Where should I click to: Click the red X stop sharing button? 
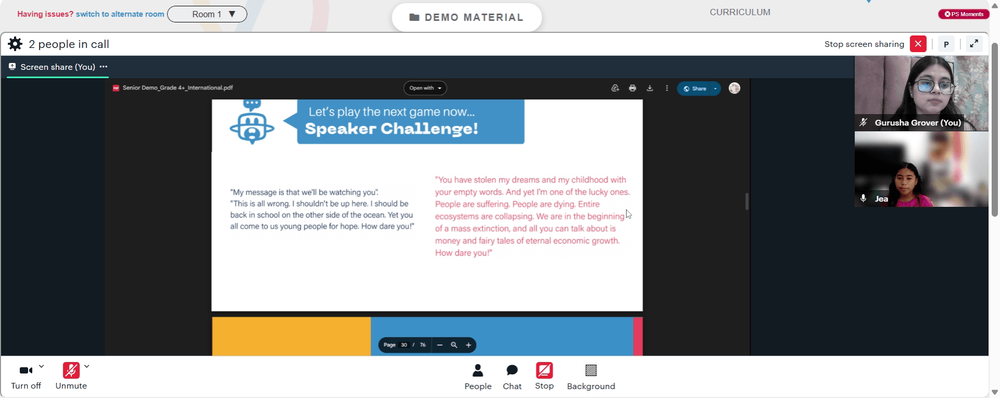pos(918,44)
